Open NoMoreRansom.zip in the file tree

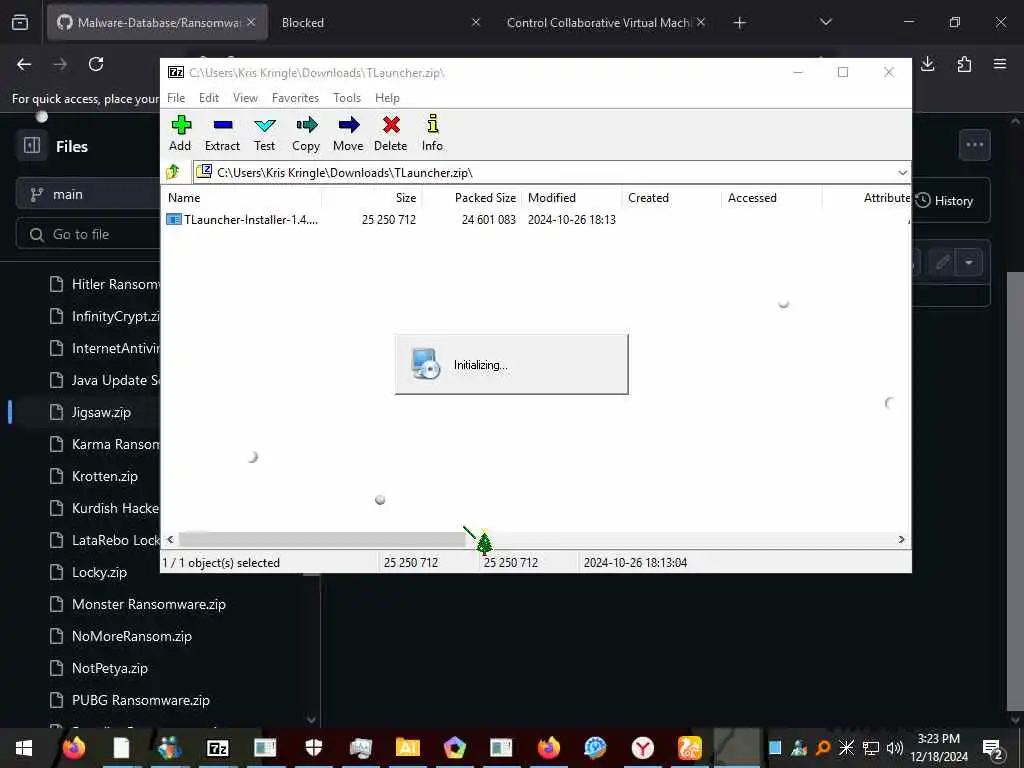131,636
